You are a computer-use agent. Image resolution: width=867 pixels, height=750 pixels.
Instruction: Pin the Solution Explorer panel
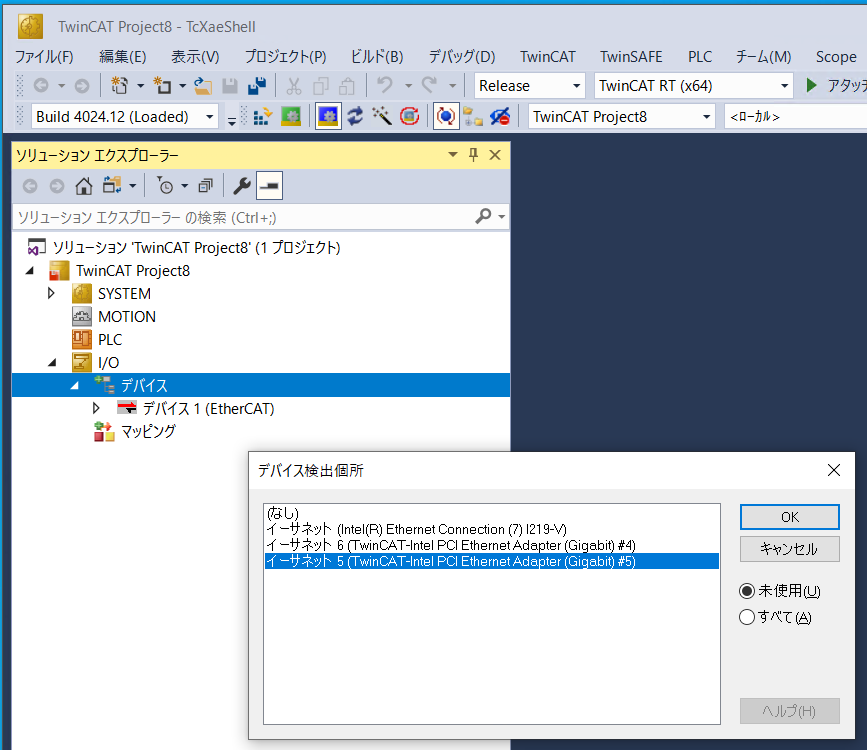[x=473, y=155]
